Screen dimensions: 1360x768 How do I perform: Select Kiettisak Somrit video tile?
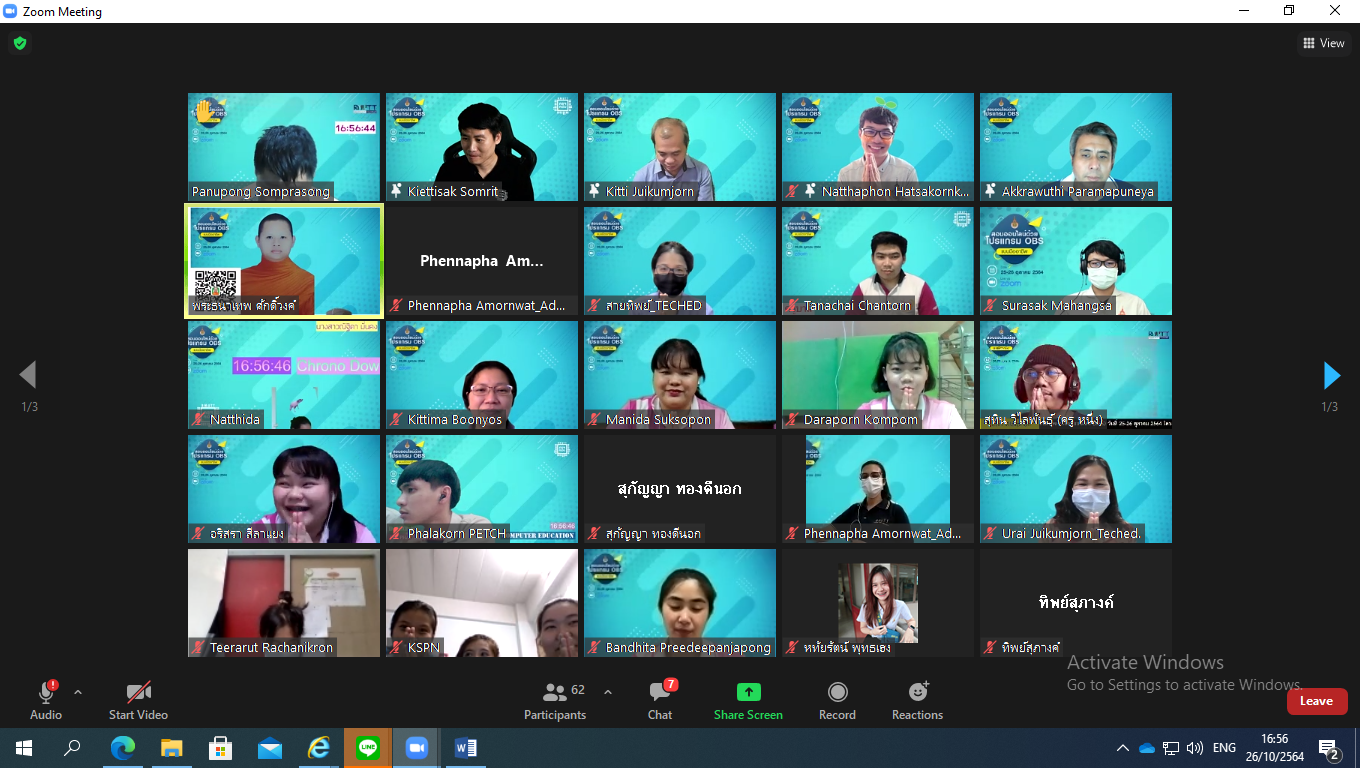[x=482, y=147]
